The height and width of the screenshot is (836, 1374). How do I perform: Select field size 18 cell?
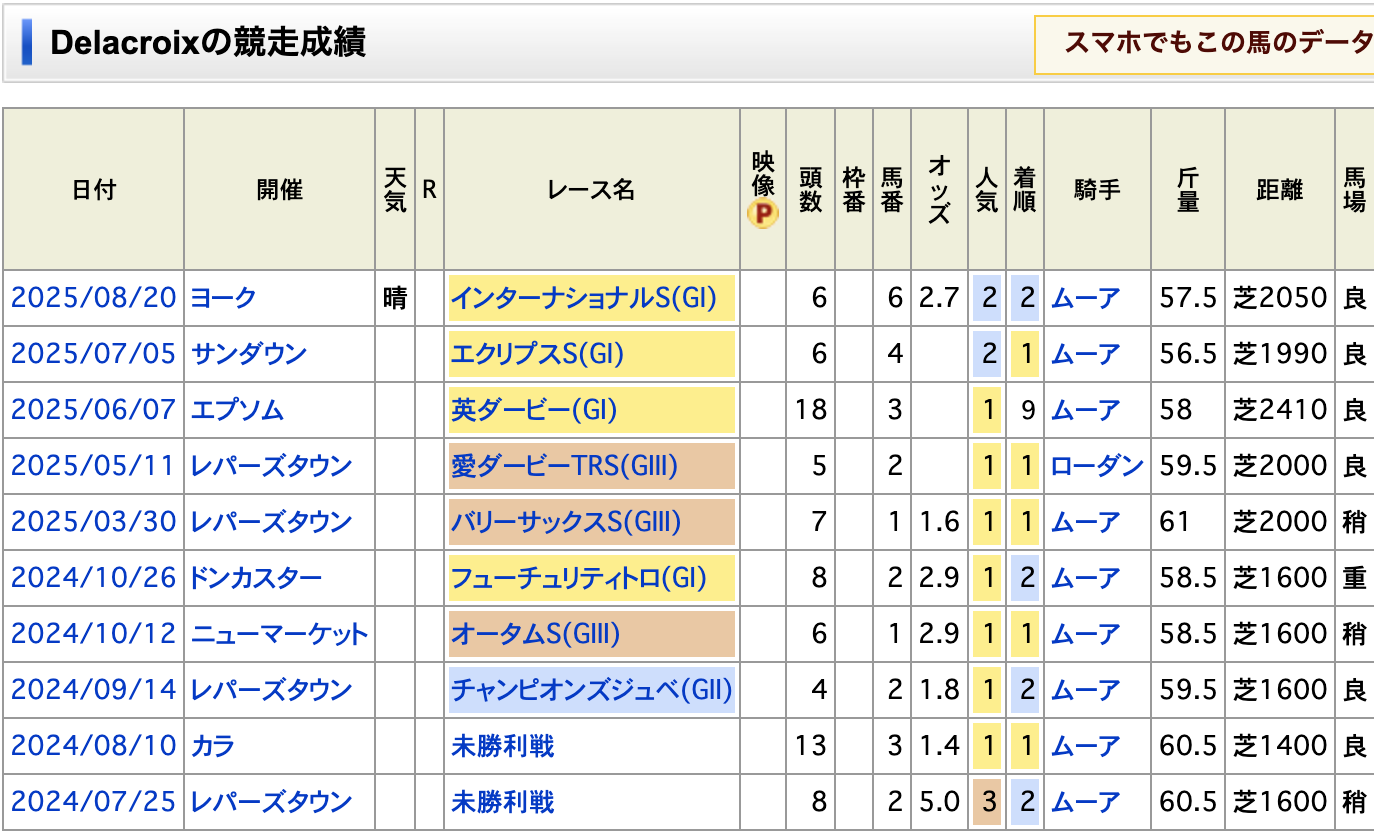[810, 410]
